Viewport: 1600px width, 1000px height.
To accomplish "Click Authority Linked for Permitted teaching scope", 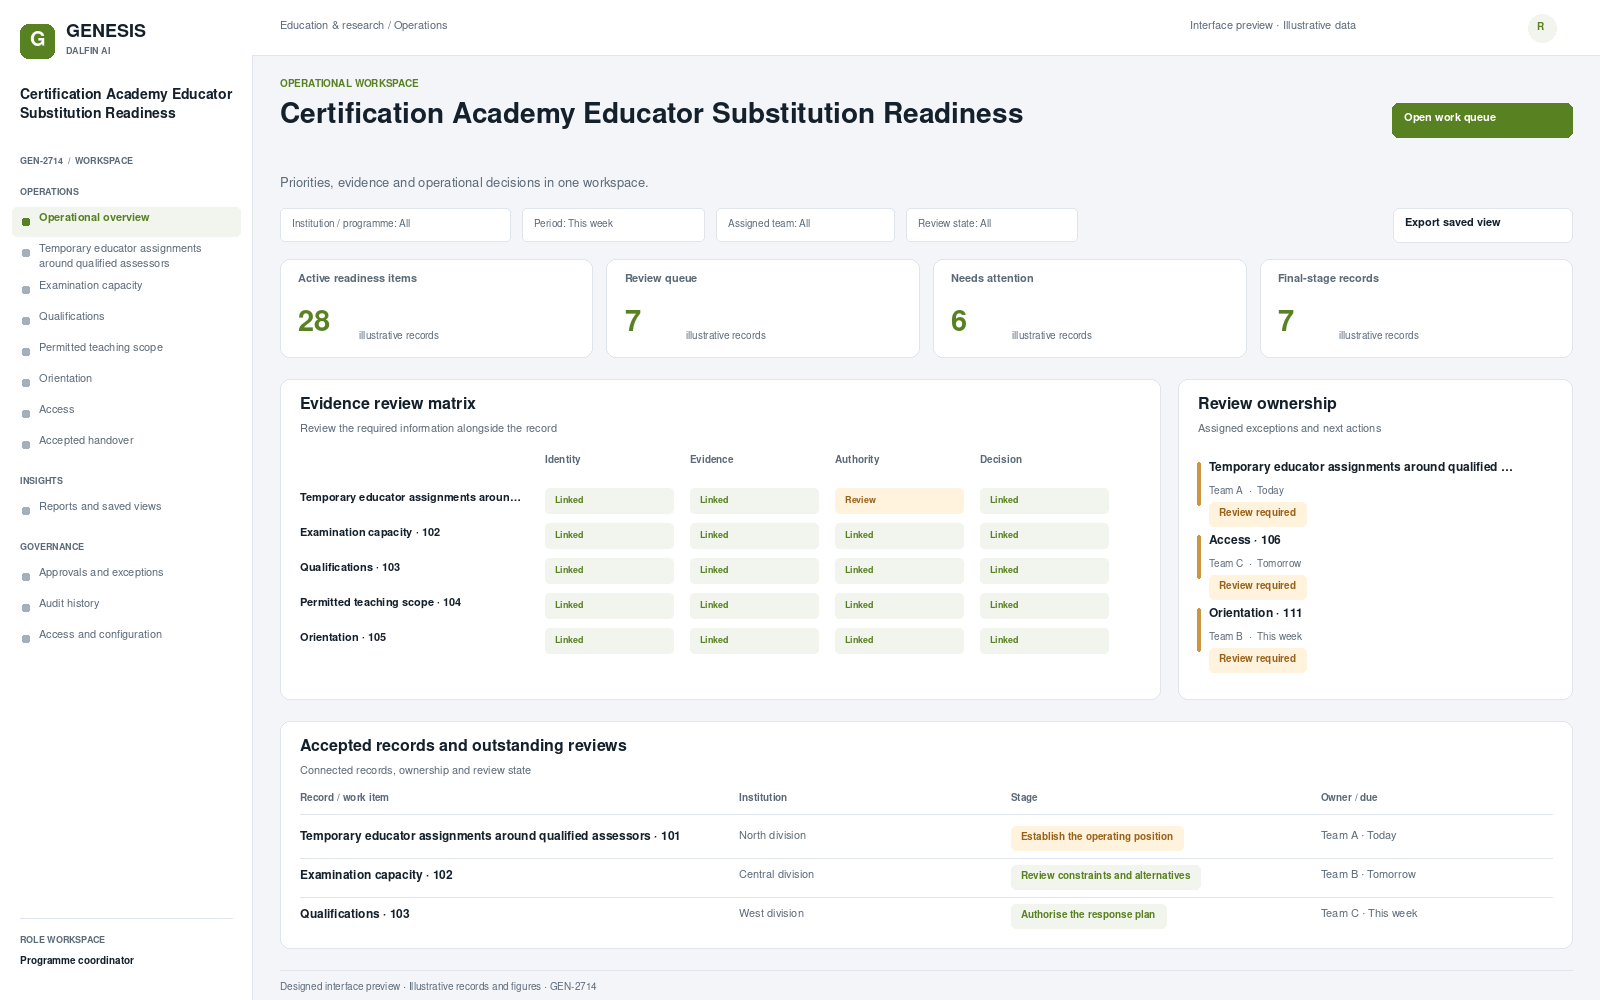I will click(x=899, y=606).
